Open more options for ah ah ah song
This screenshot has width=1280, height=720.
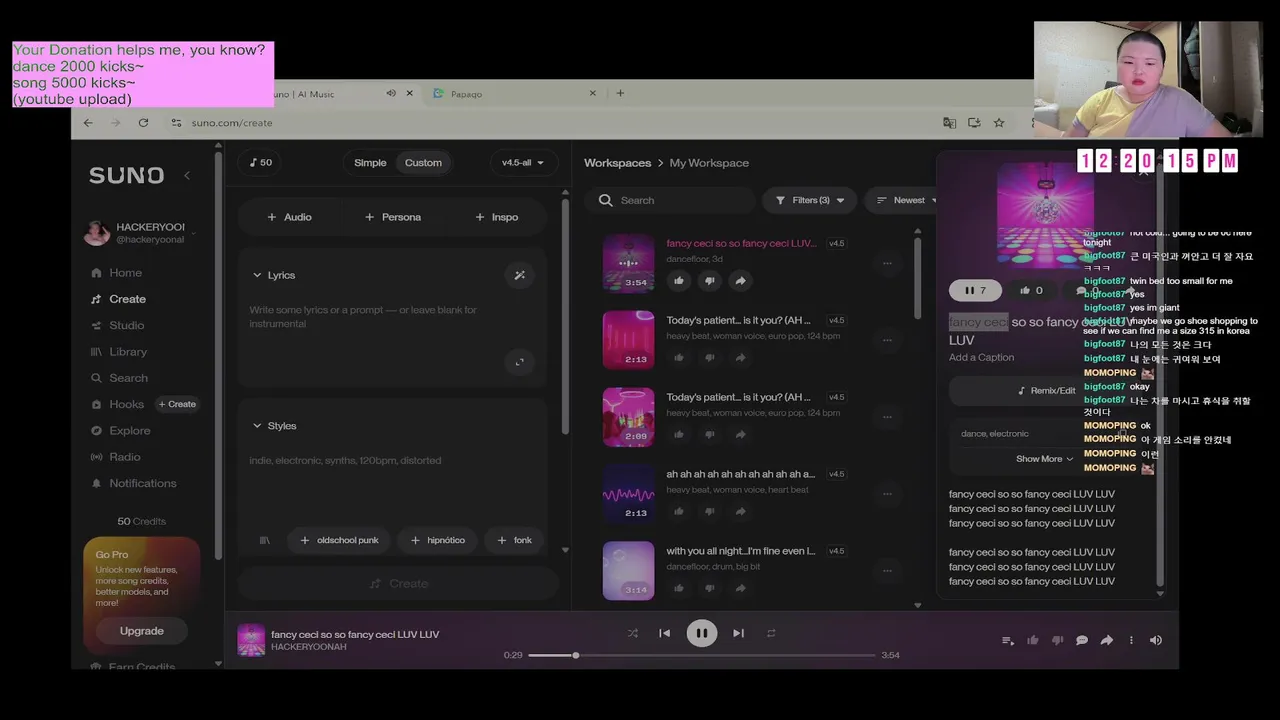click(887, 494)
